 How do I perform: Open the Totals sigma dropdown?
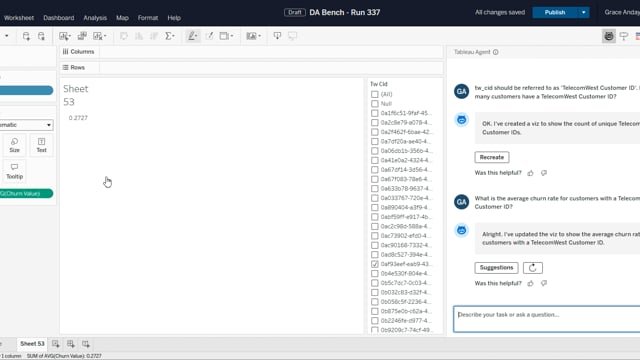point(174,36)
